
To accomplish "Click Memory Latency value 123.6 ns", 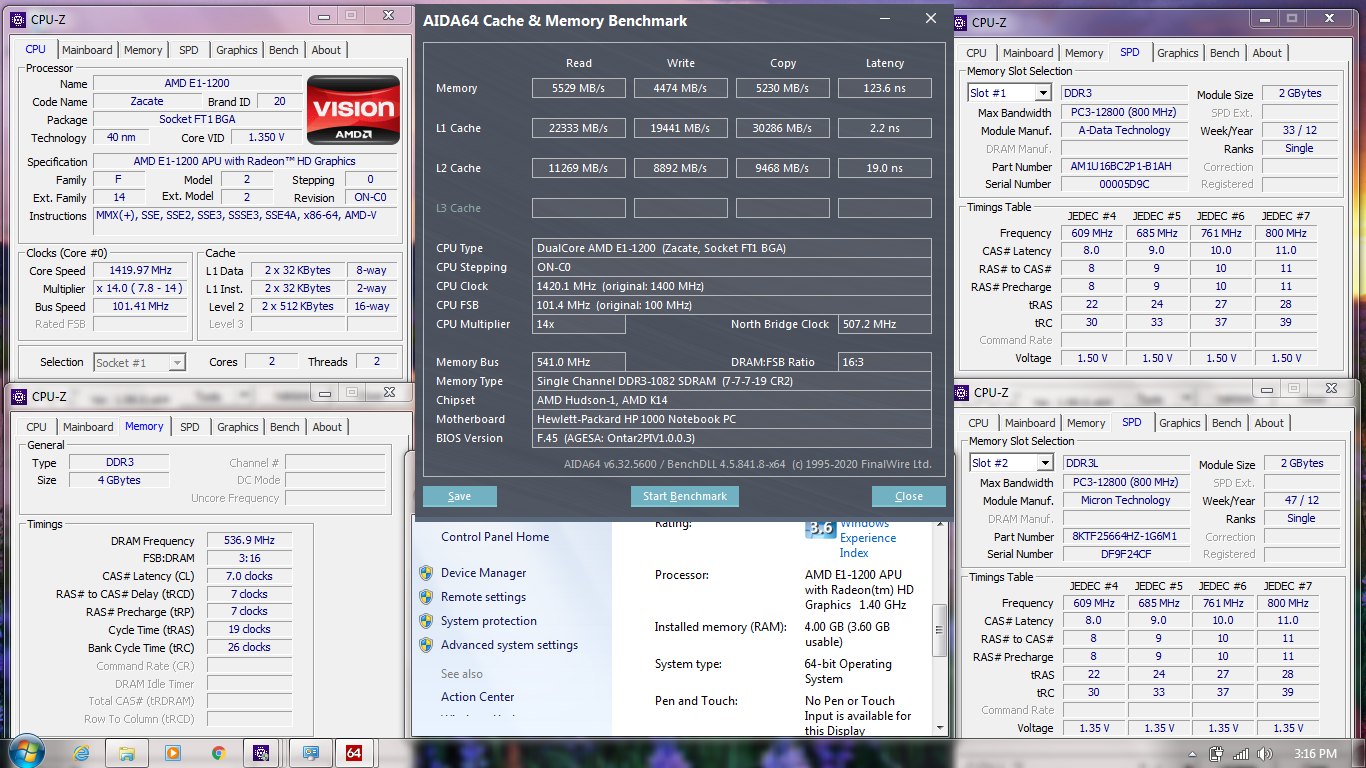I will tap(885, 88).
